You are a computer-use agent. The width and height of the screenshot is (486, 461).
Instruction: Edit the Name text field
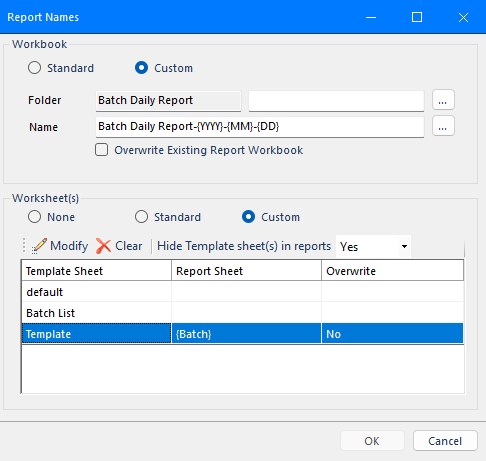pyautogui.click(x=260, y=127)
